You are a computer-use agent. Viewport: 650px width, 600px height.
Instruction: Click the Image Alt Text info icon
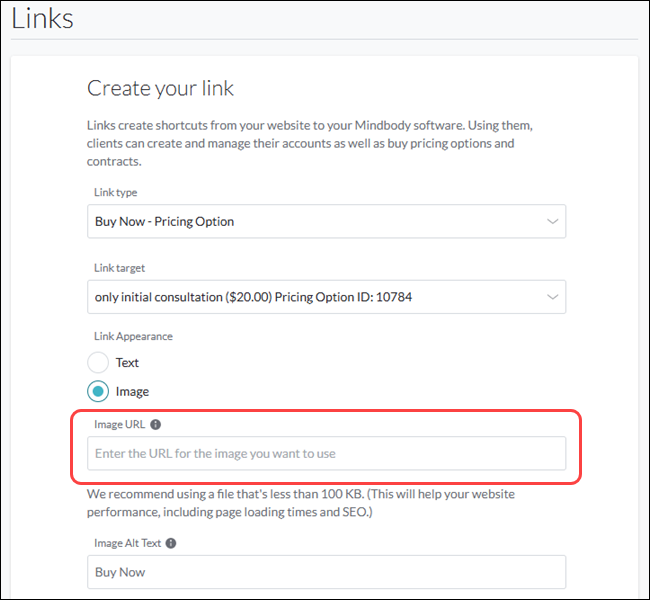click(x=171, y=543)
